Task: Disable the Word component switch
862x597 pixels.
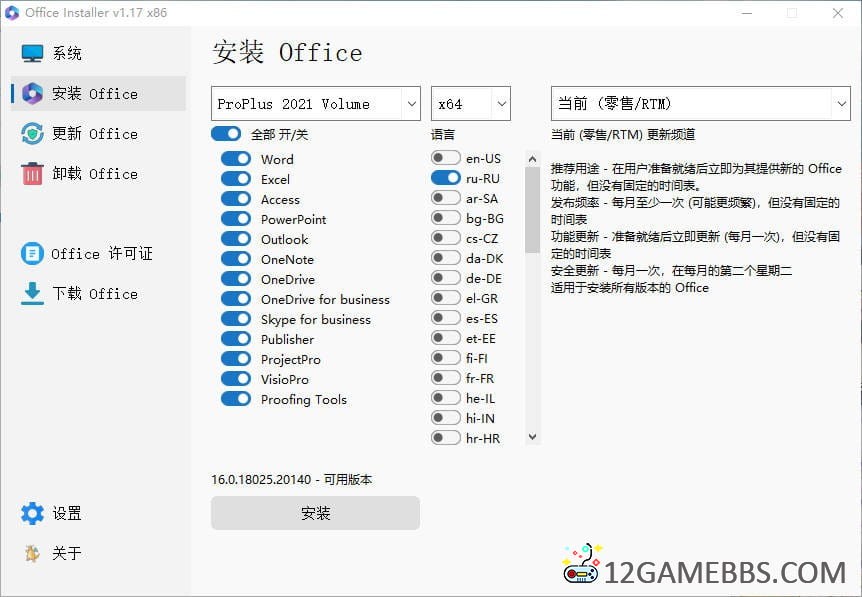Action: tap(236, 159)
